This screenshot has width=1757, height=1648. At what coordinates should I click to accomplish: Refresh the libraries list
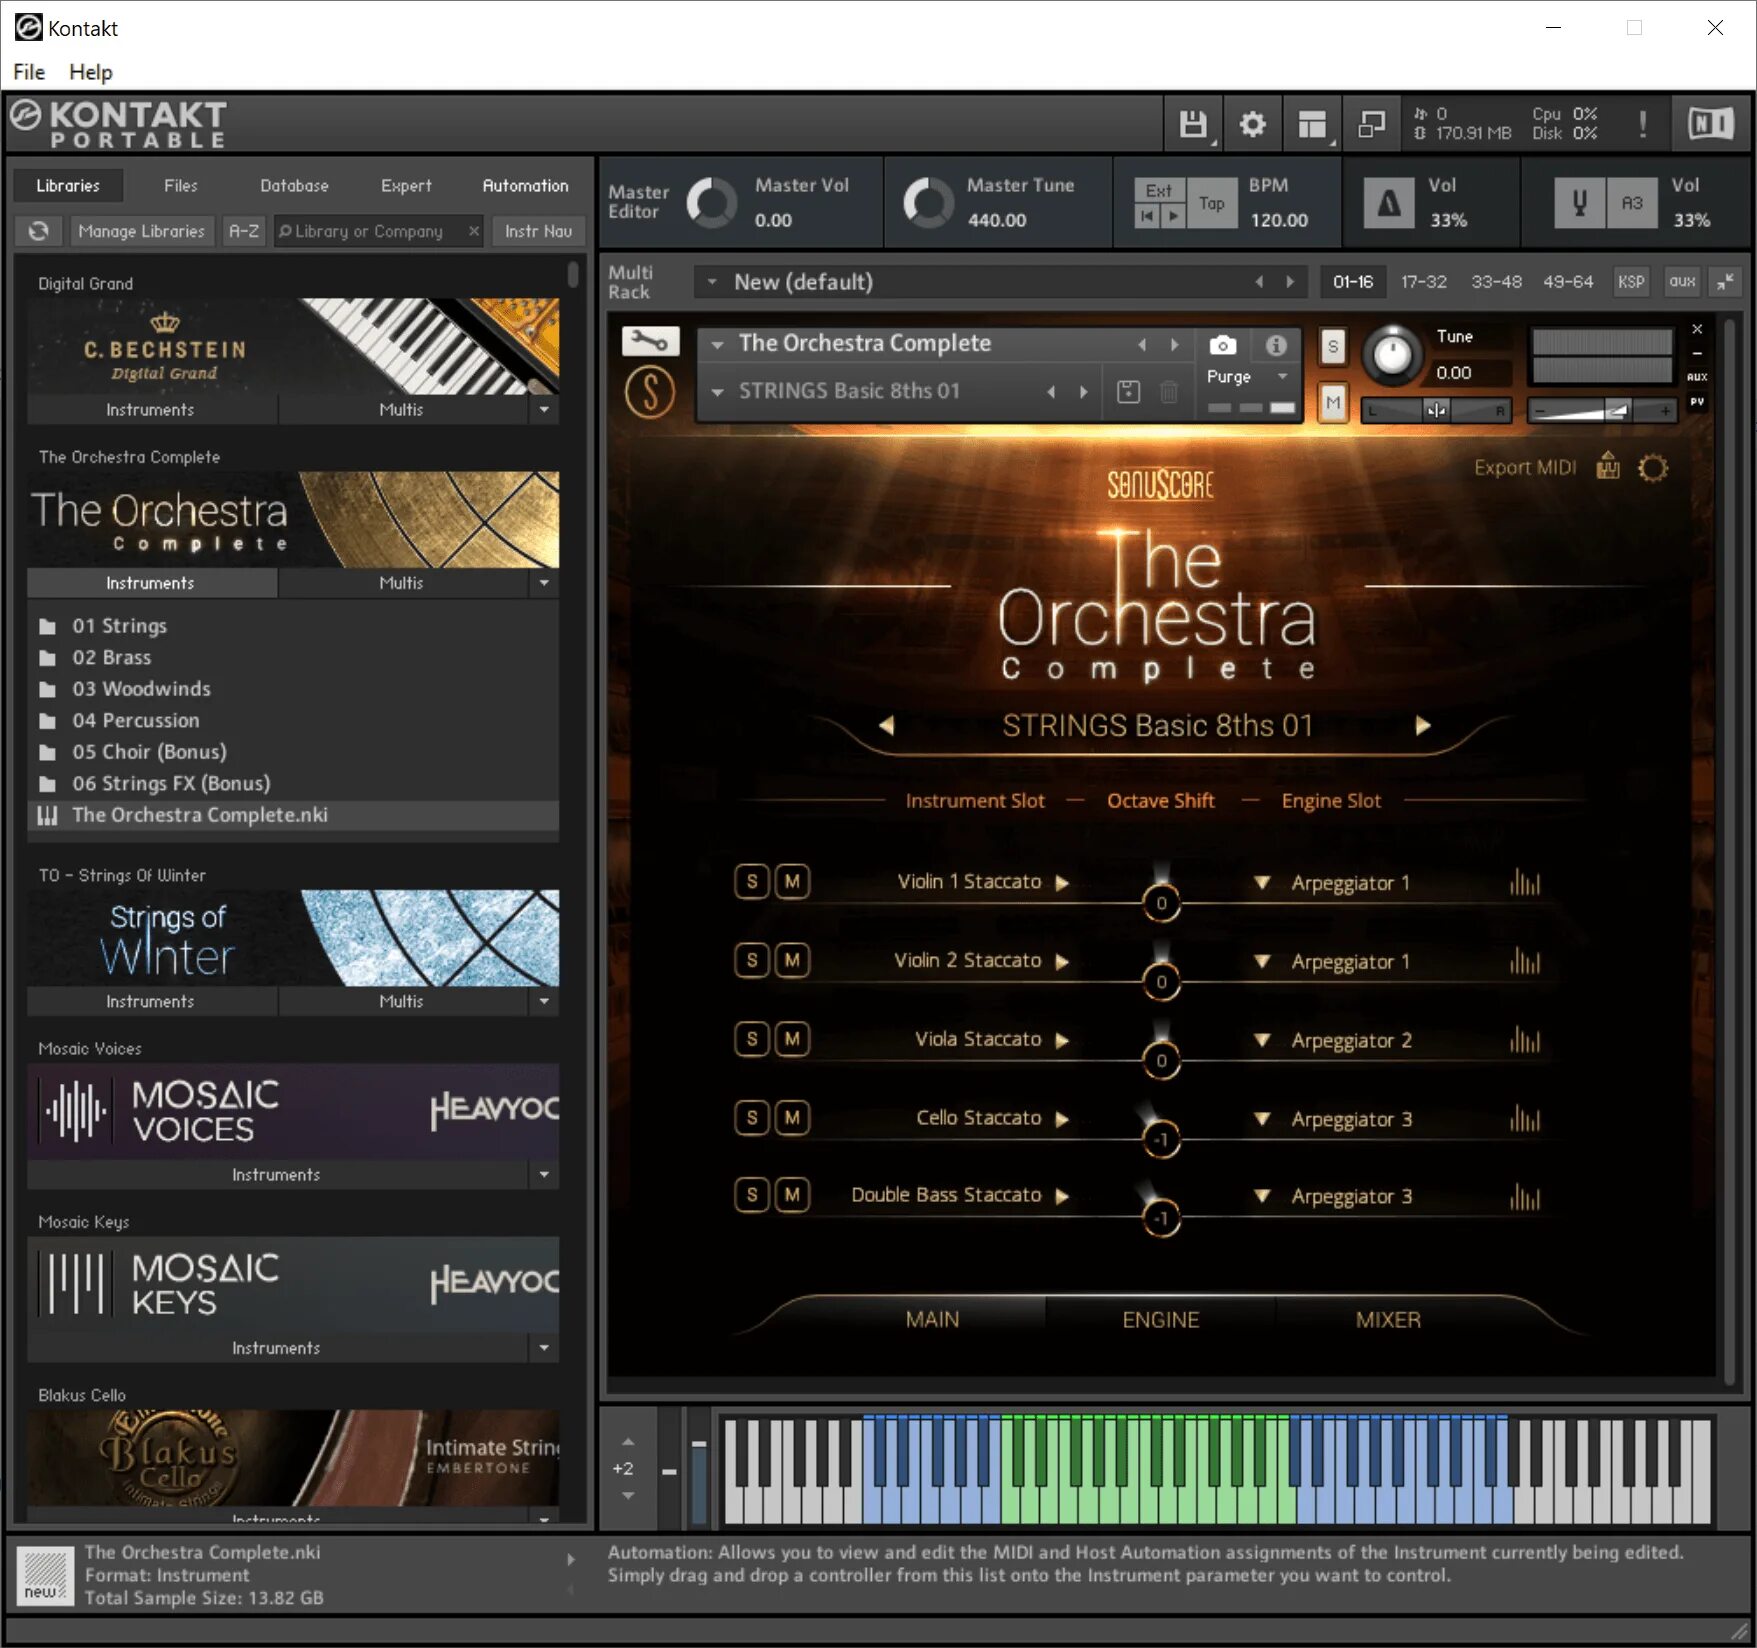(x=39, y=231)
